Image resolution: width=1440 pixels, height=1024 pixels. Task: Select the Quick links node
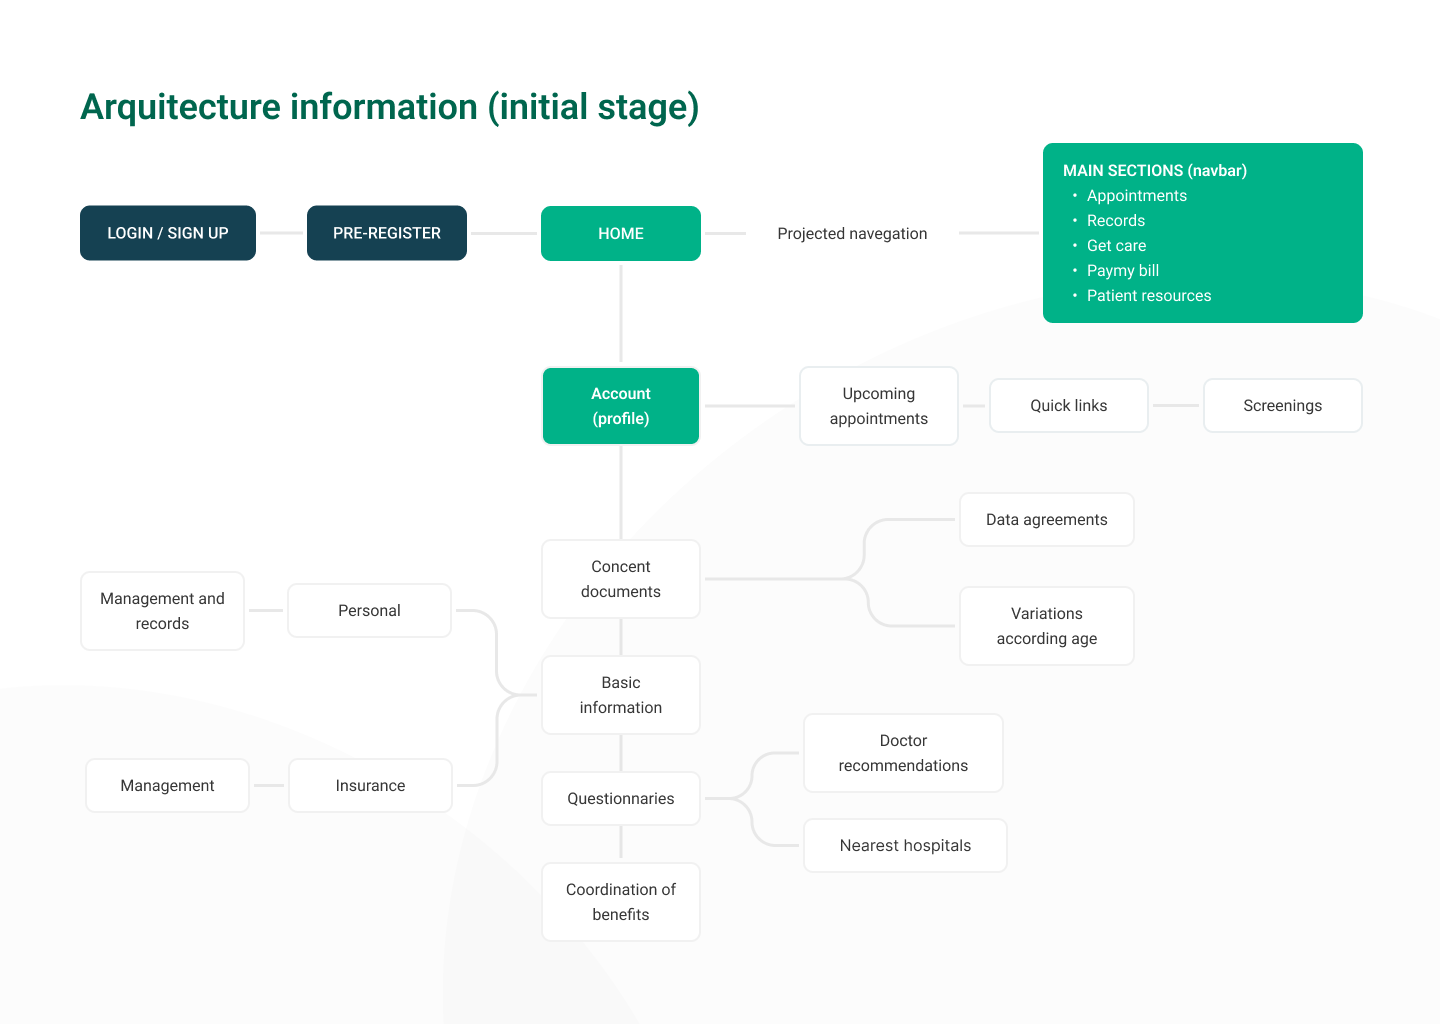(x=1069, y=406)
